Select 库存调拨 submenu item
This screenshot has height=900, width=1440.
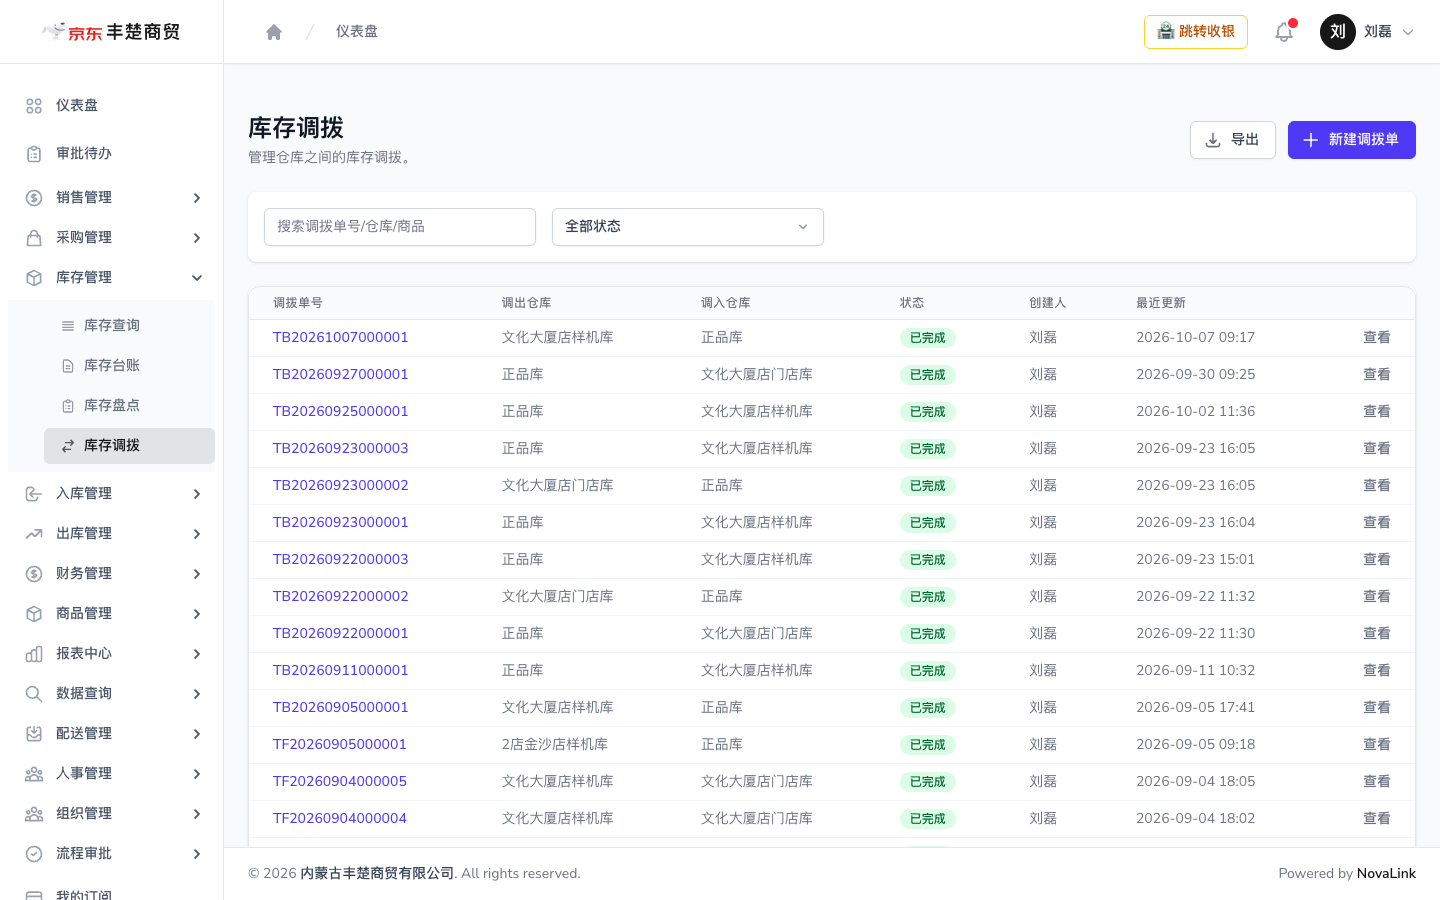pos(129,446)
